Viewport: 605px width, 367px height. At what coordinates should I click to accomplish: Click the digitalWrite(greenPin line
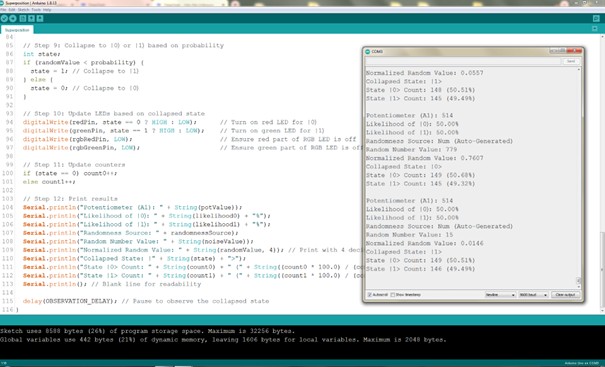pyautogui.click(x=113, y=131)
